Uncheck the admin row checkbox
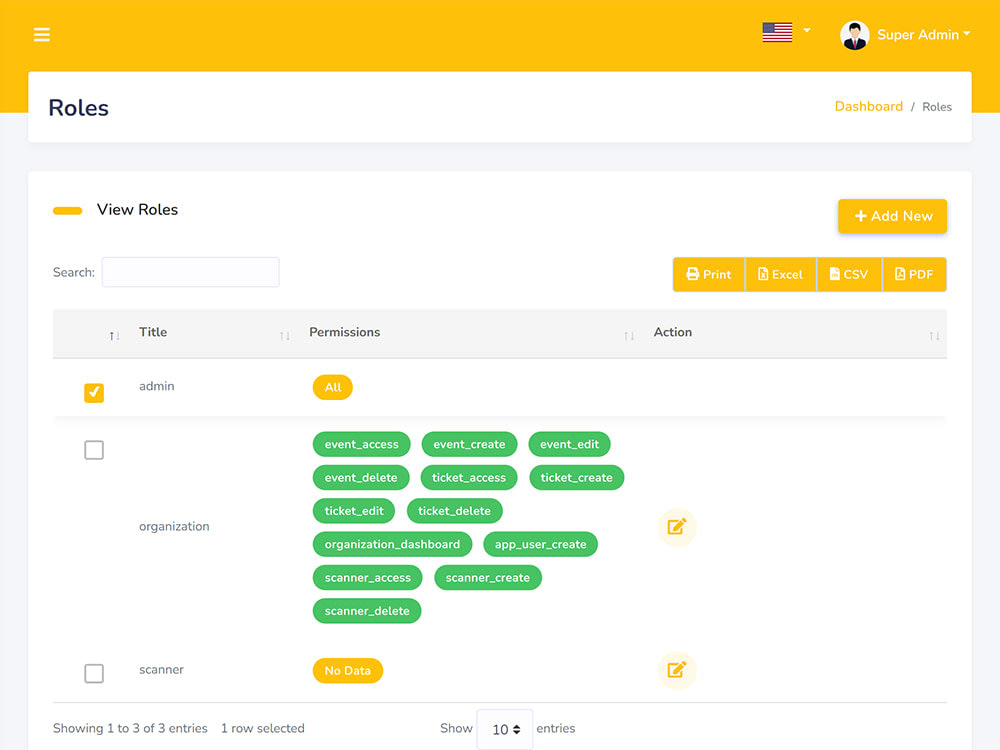 (94, 393)
